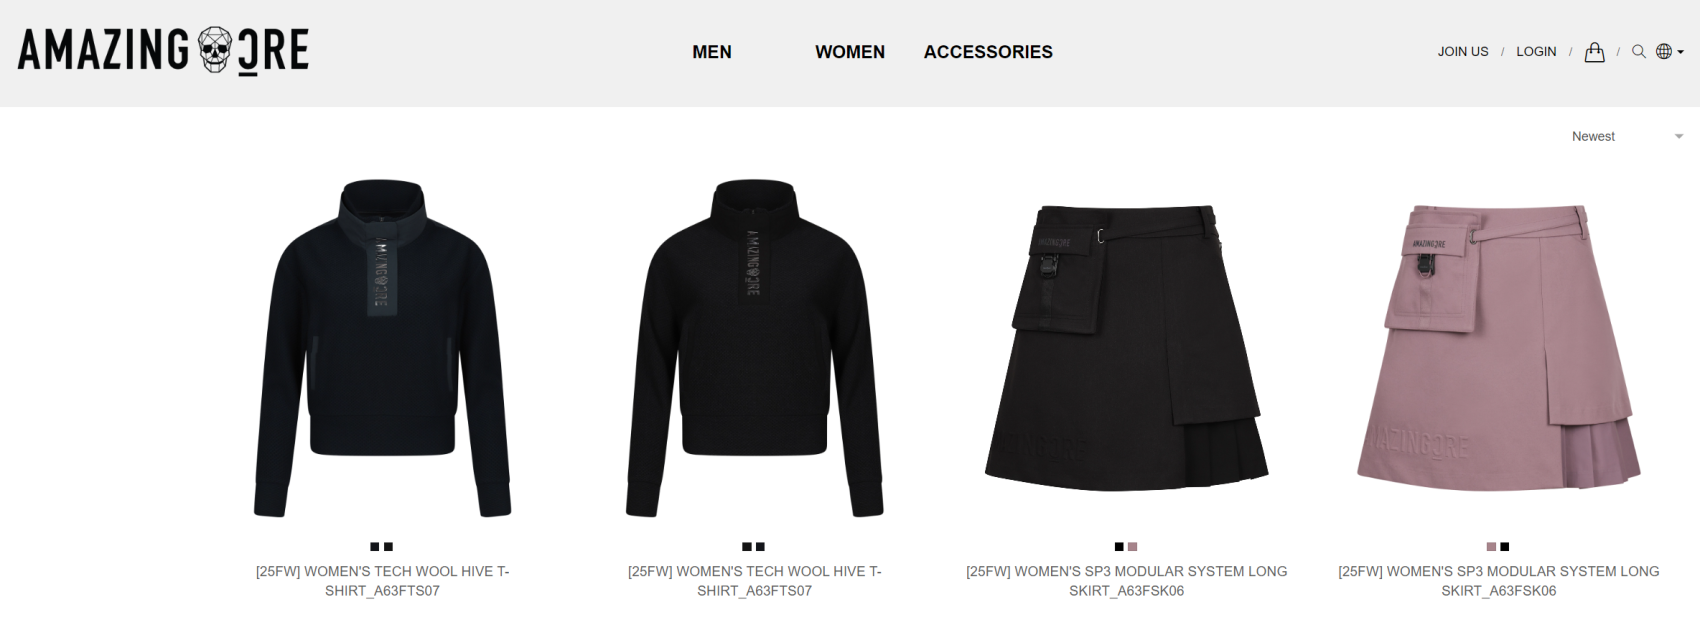1700x642 pixels.
Task: Select first swatch under first wool T-shirt
Action: [x=375, y=547]
